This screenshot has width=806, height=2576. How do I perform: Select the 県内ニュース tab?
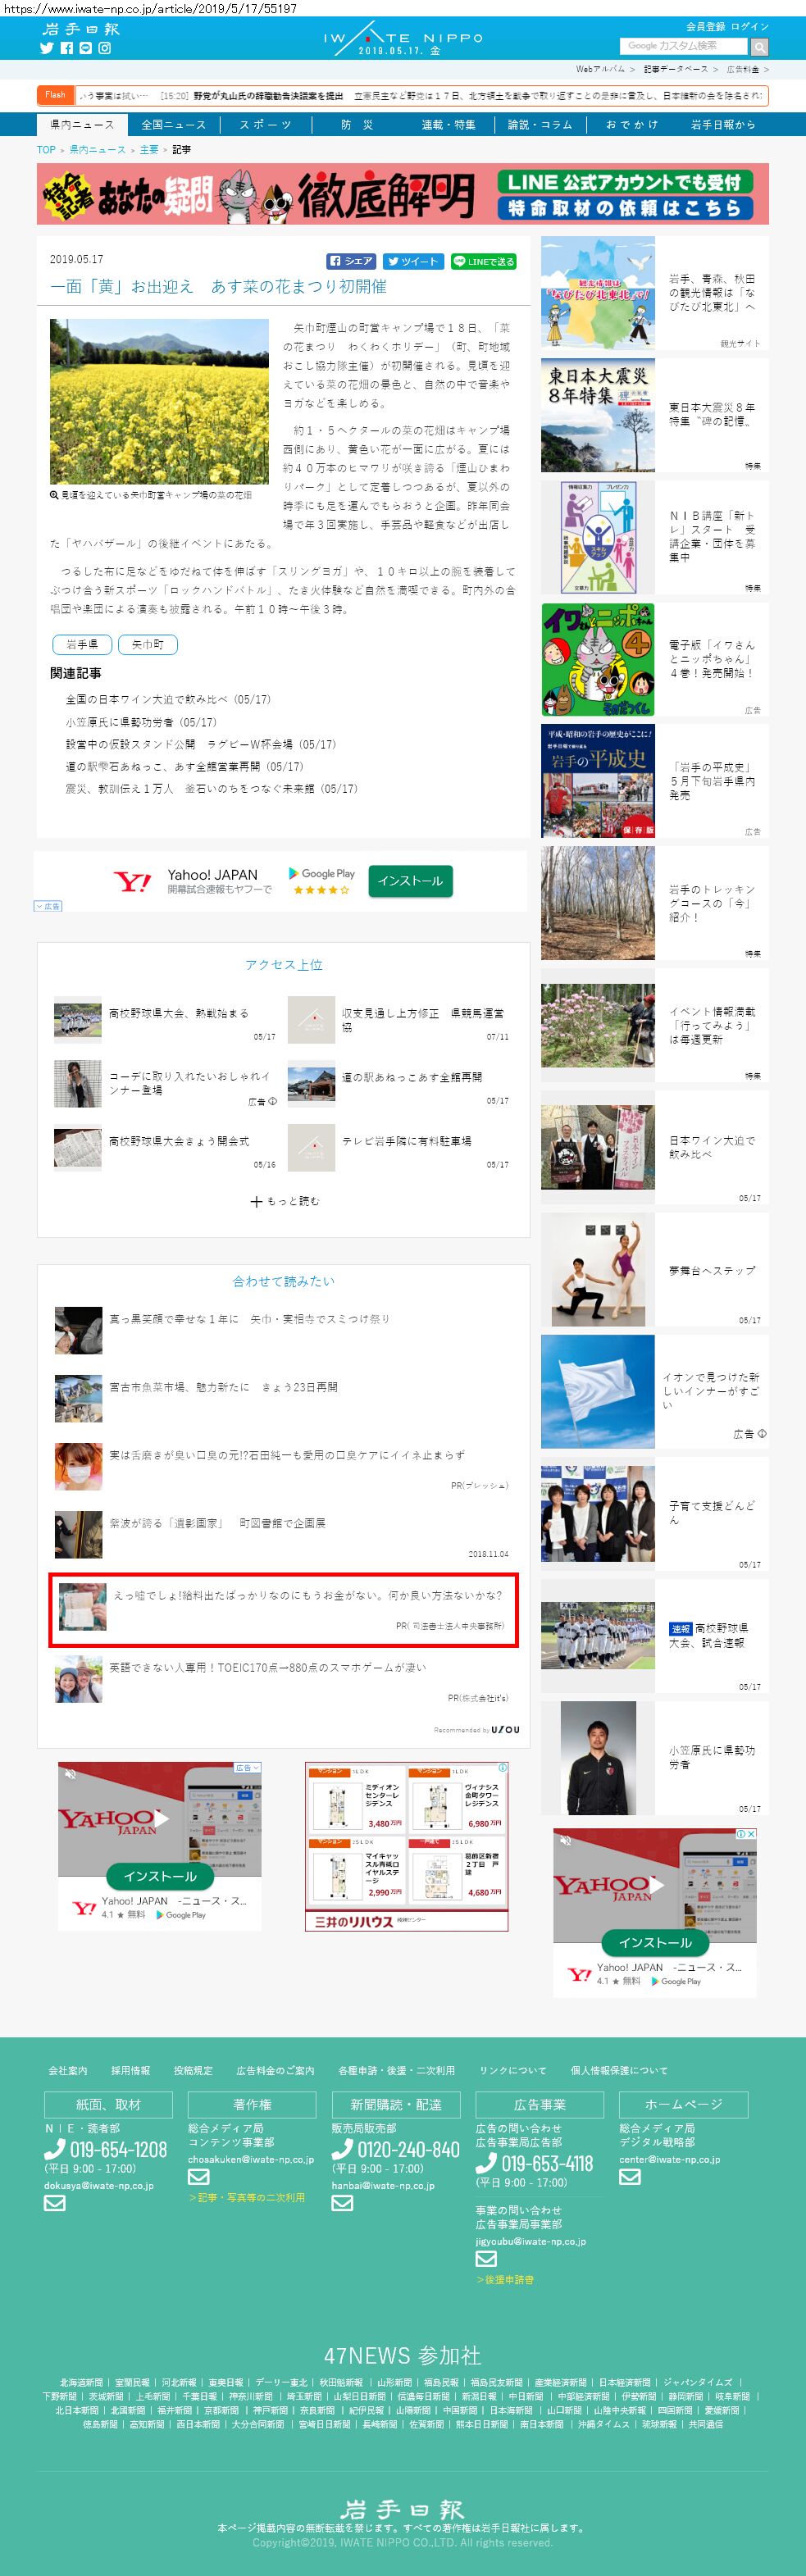[82, 125]
